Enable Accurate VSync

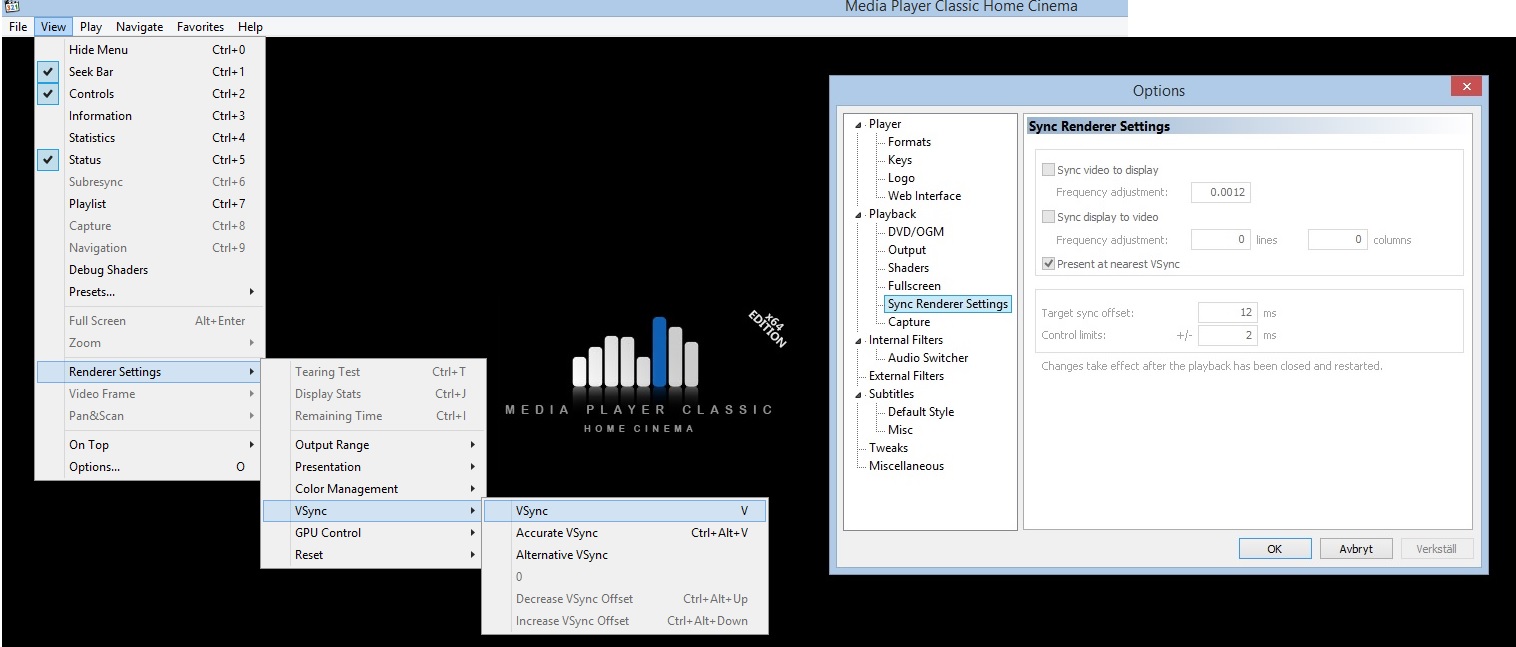coord(625,533)
